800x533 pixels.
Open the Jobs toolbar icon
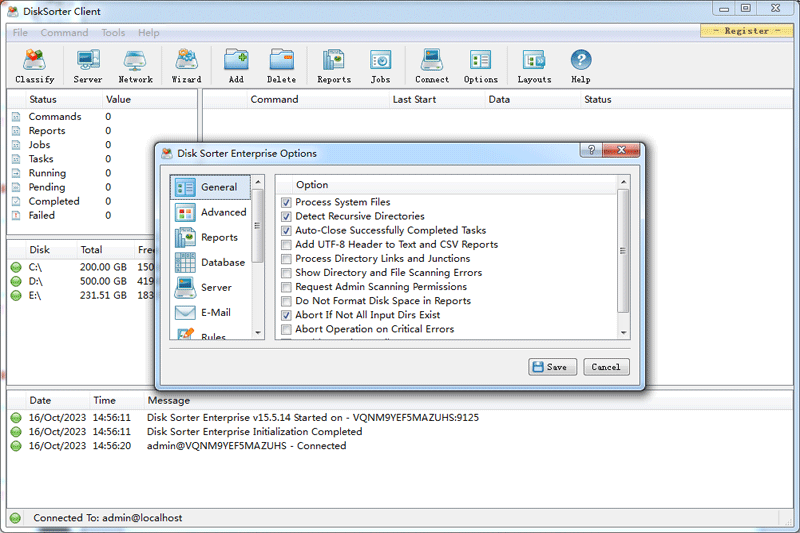click(x=380, y=66)
